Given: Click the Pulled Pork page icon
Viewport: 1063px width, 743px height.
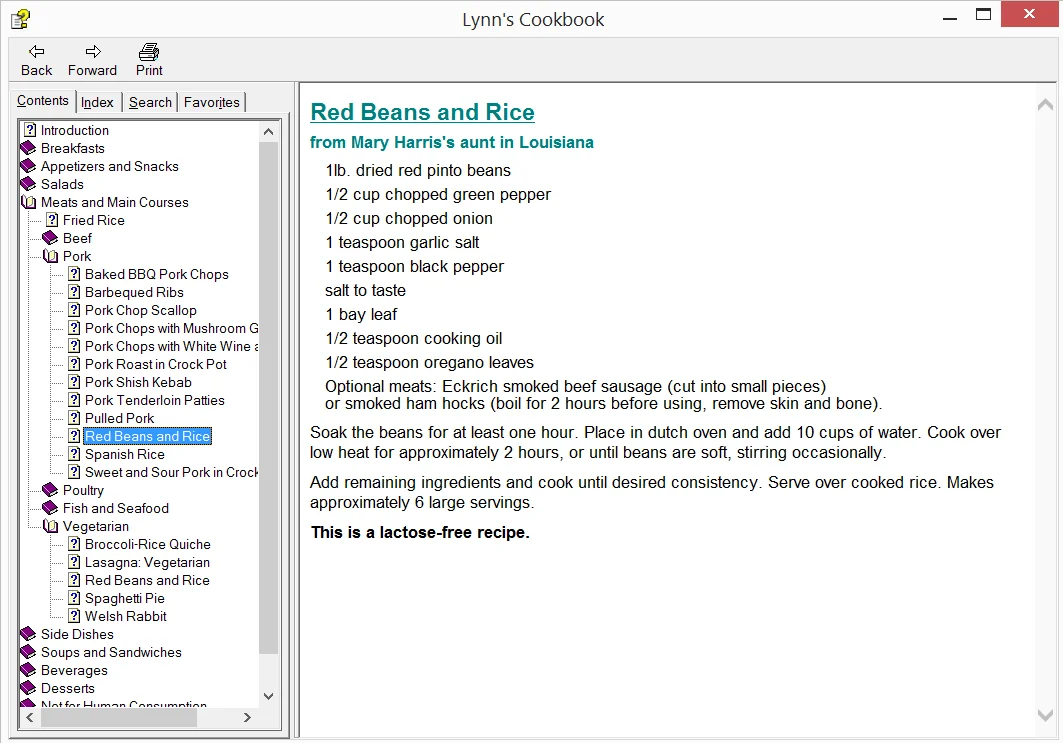Looking at the screenshot, I should 75,418.
